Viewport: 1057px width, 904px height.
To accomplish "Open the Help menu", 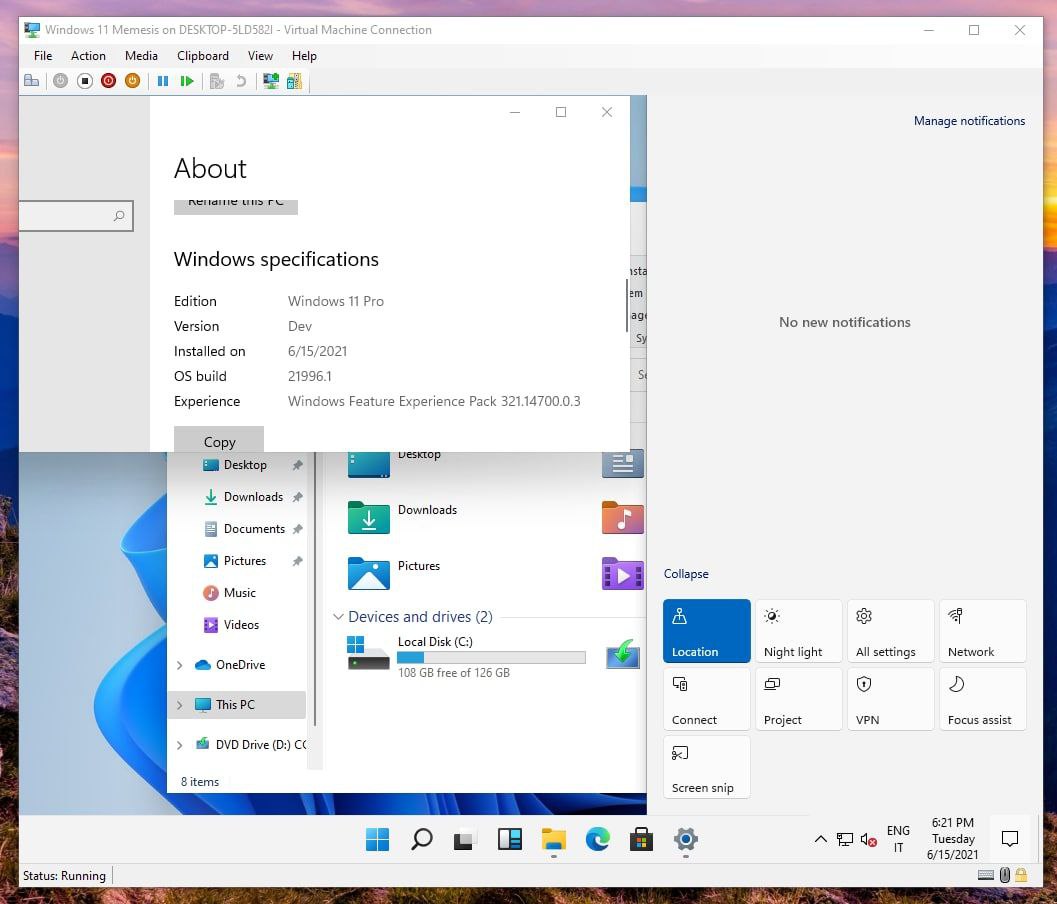I will (x=304, y=56).
